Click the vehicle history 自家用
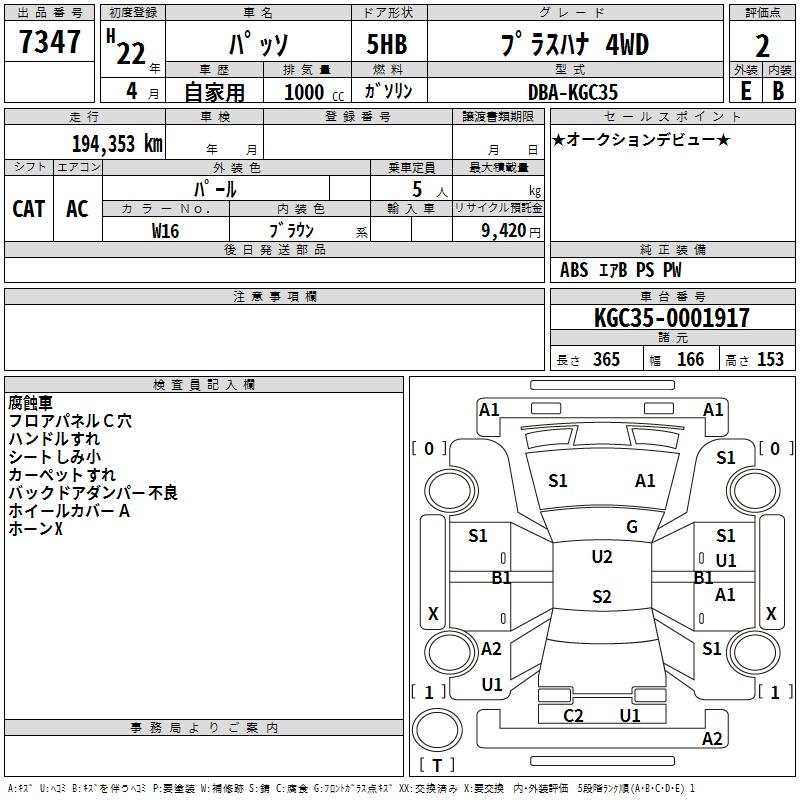This screenshot has width=800, height=800. point(214,92)
